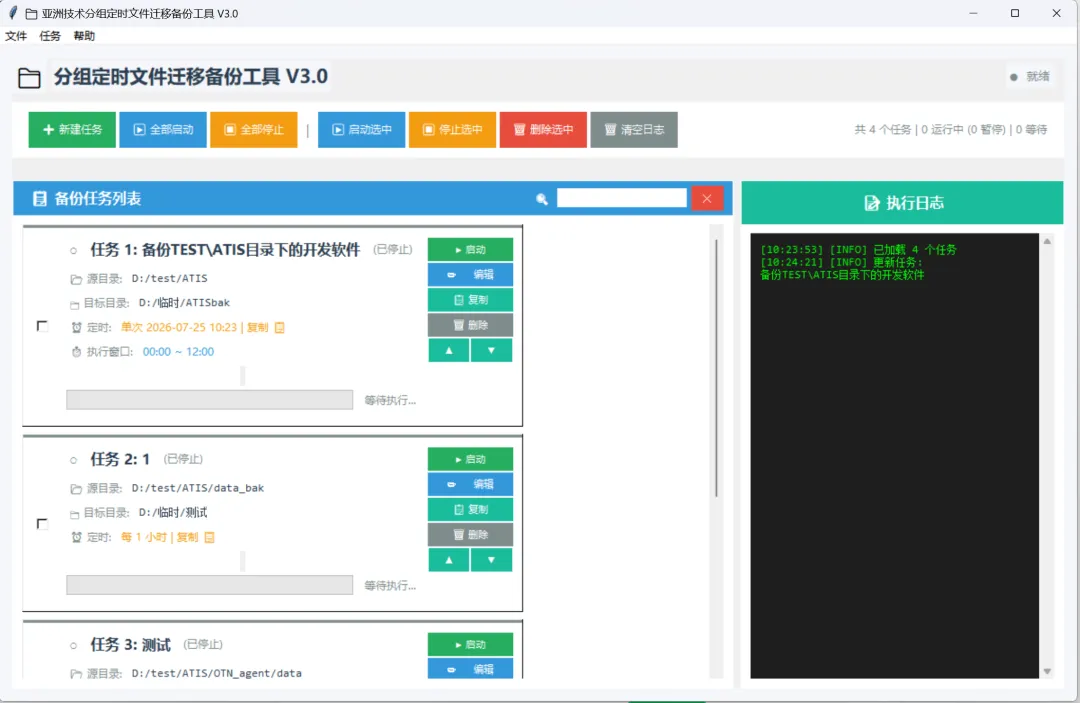
Task: Click schedule text 每 1 小时
Action: point(144,537)
